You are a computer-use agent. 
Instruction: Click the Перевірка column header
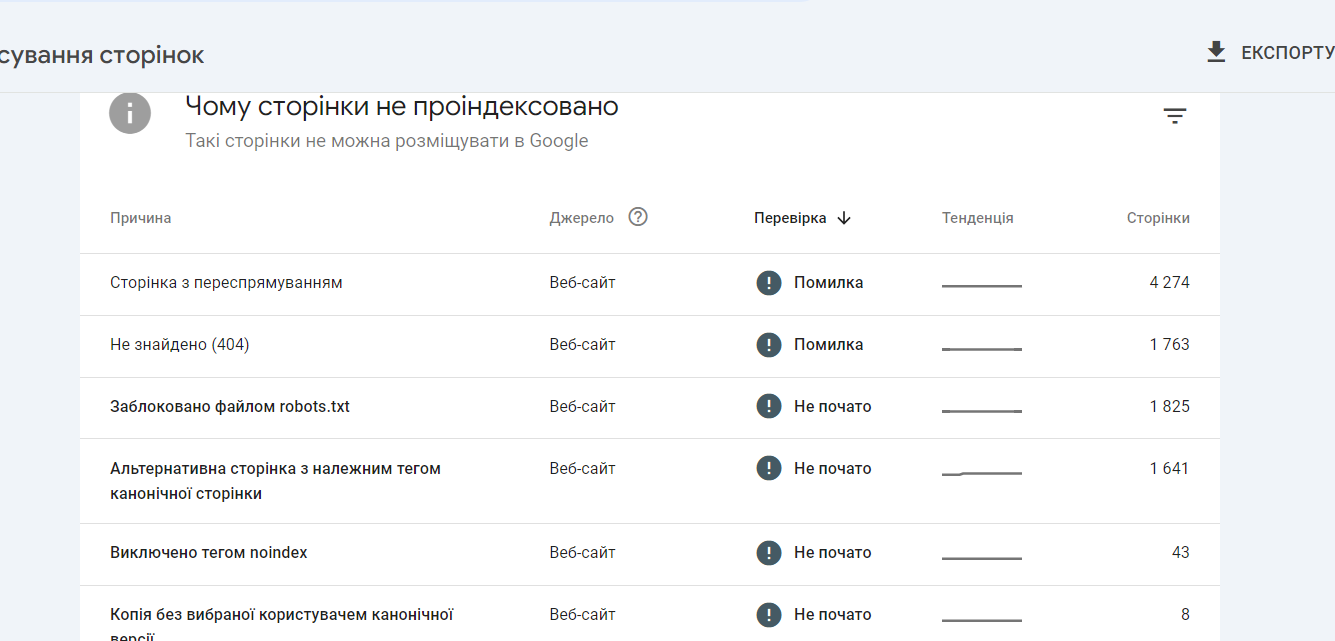(x=790, y=218)
